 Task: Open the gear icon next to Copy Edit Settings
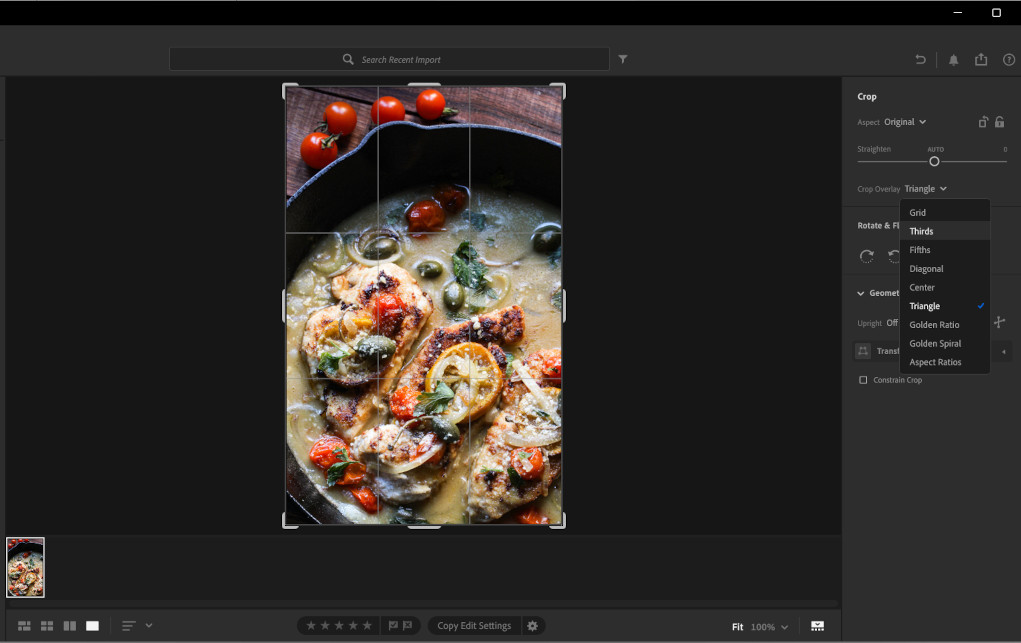(533, 626)
